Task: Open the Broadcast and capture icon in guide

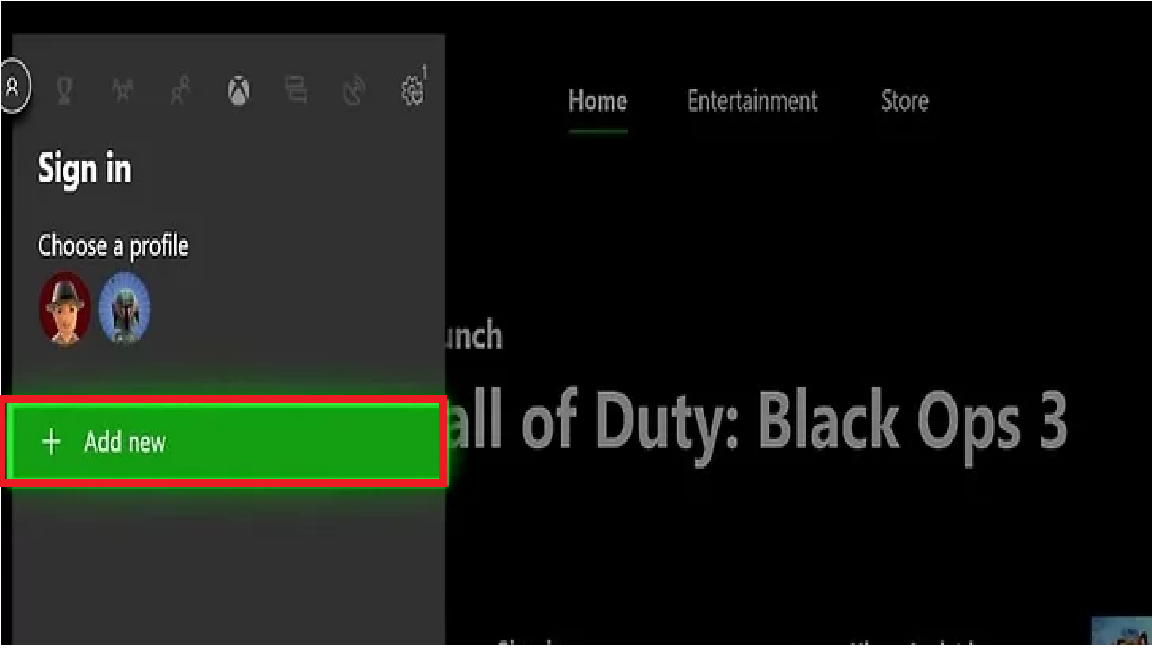Action: click(x=354, y=90)
